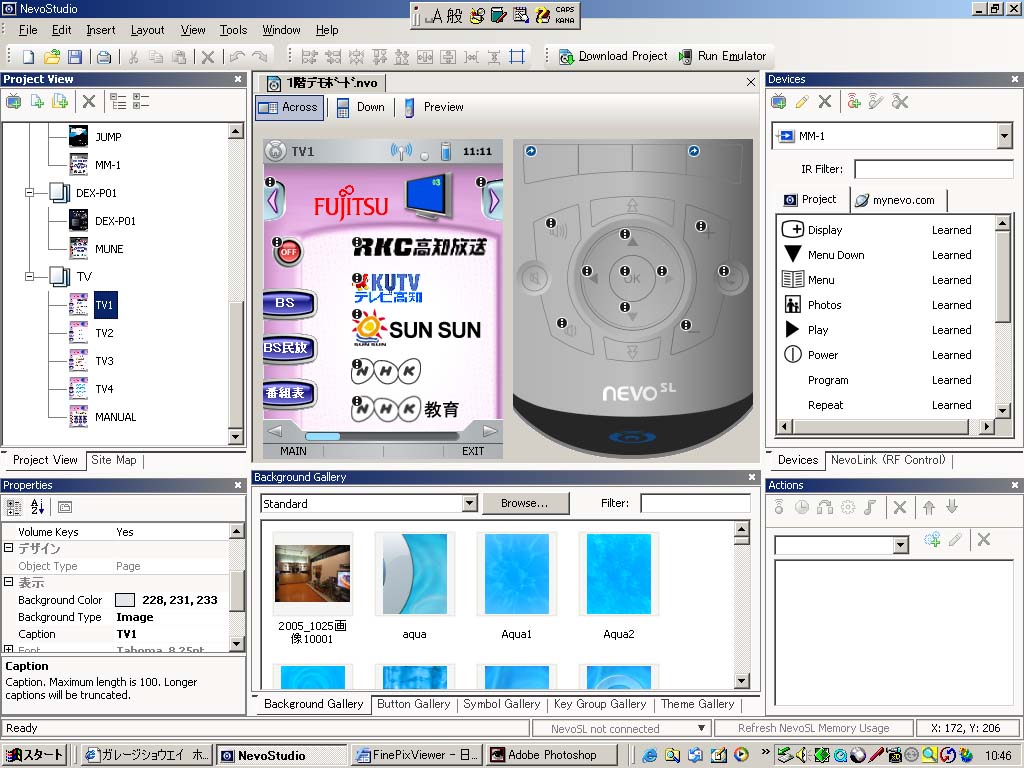Click collapse-all tree icon in Project View toolbar
This screenshot has height=768, width=1024.
click(x=141, y=101)
